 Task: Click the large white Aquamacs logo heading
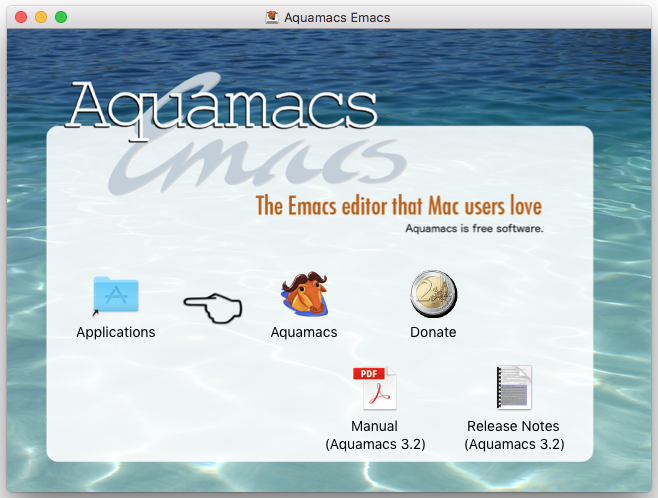point(224,104)
